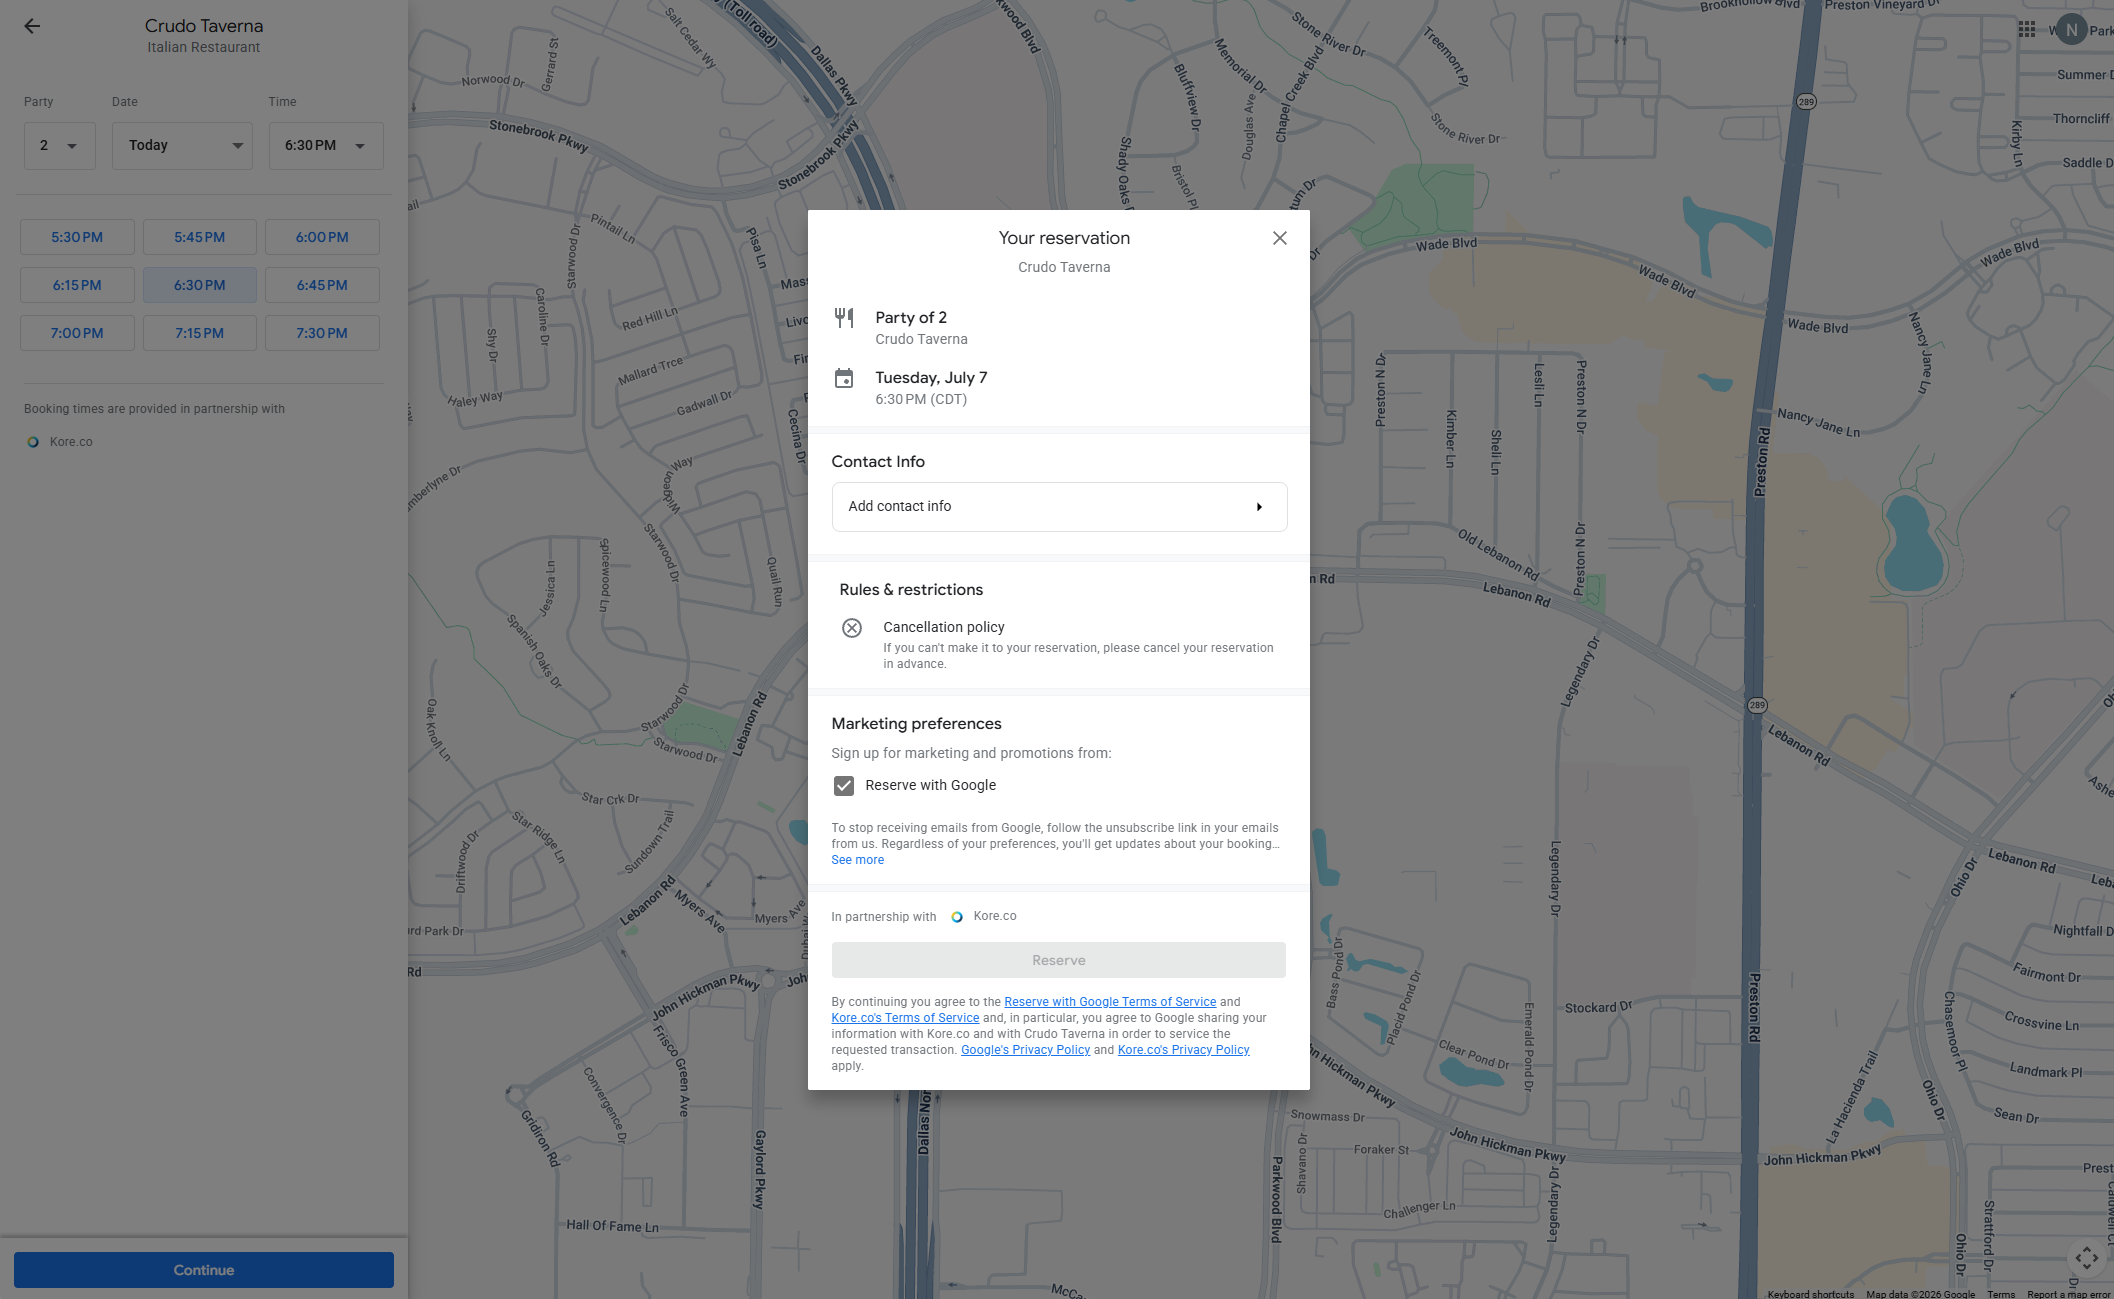Open the See more link
Image resolution: width=2114 pixels, height=1299 pixels.
click(x=857, y=860)
